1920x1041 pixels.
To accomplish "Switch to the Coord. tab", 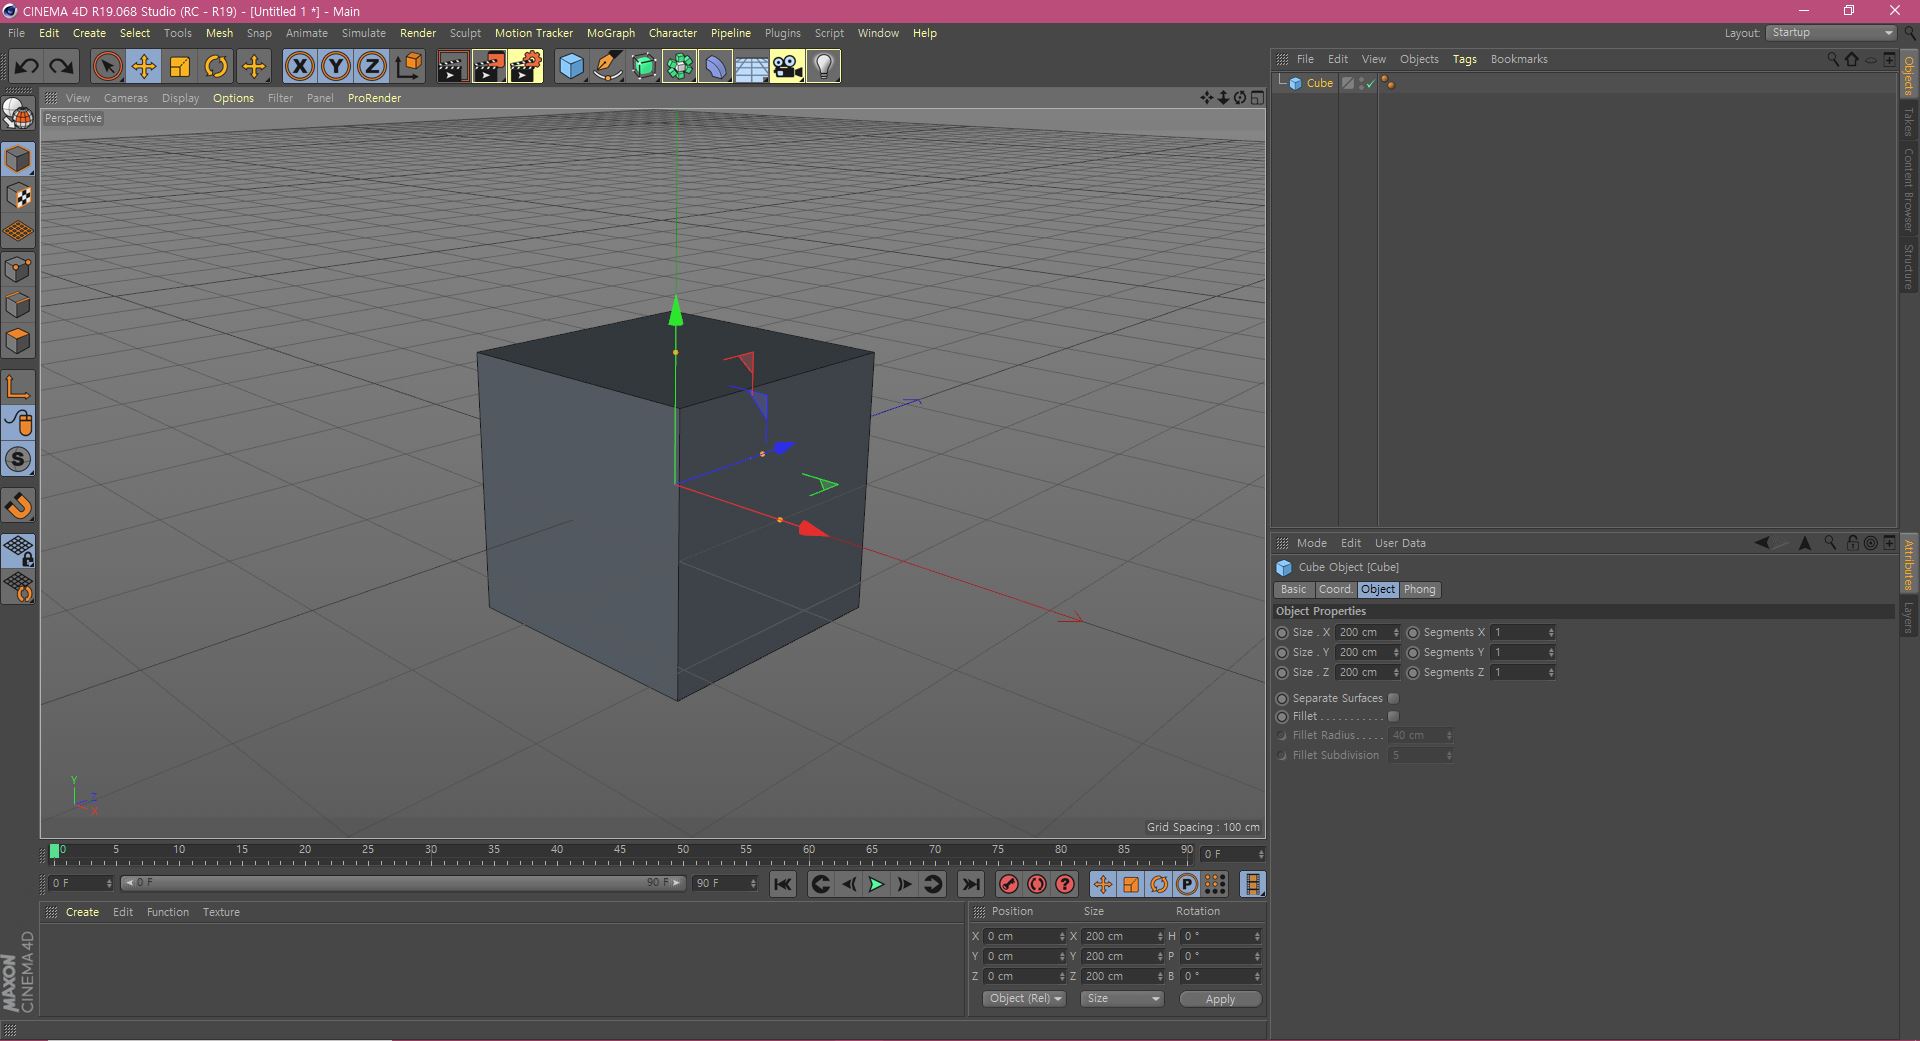I will [1334, 589].
